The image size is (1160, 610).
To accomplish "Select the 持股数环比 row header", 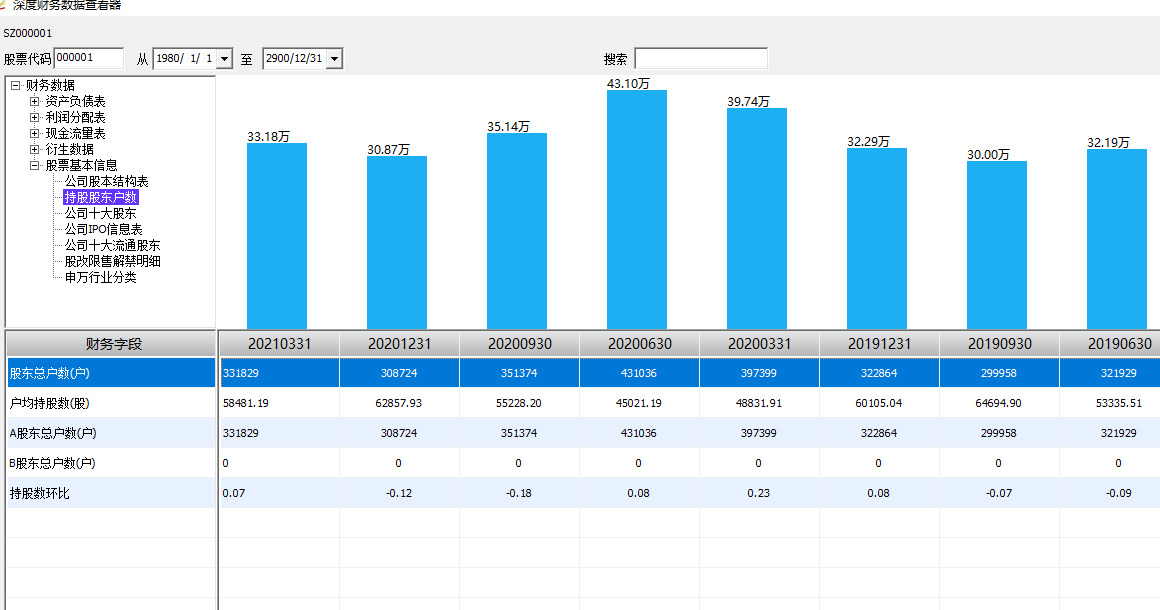I will [112, 493].
